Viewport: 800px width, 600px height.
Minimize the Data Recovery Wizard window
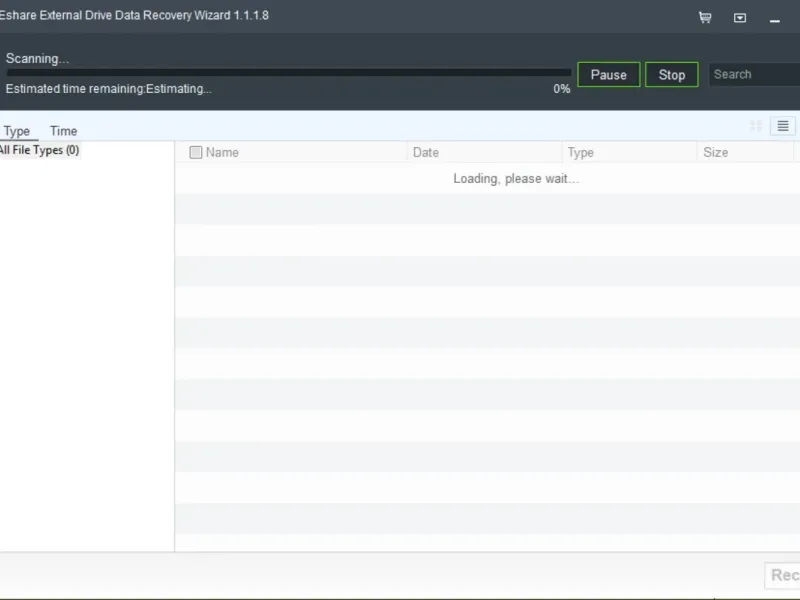point(774,20)
